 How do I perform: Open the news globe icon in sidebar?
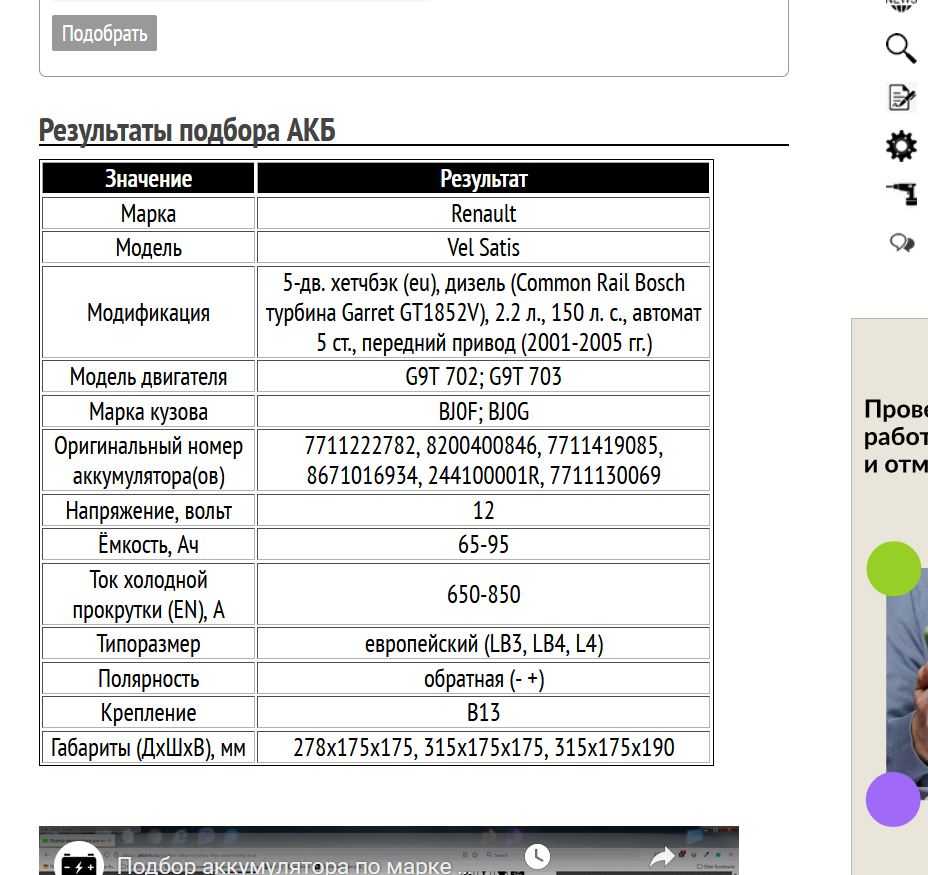901,5
